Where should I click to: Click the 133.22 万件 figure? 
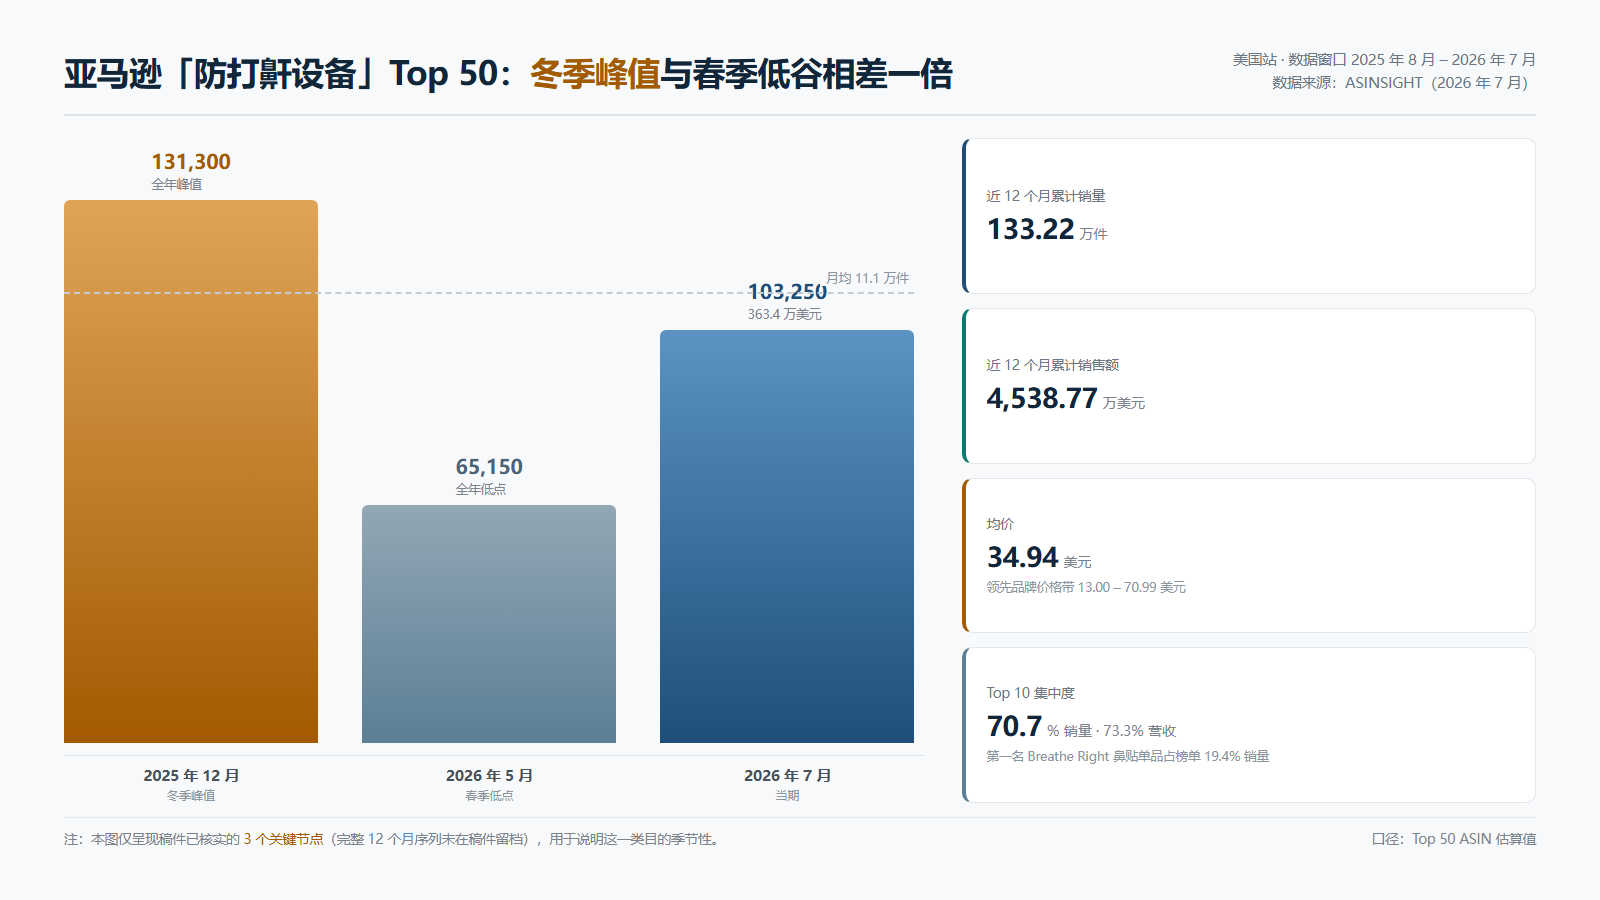[x=1047, y=230]
